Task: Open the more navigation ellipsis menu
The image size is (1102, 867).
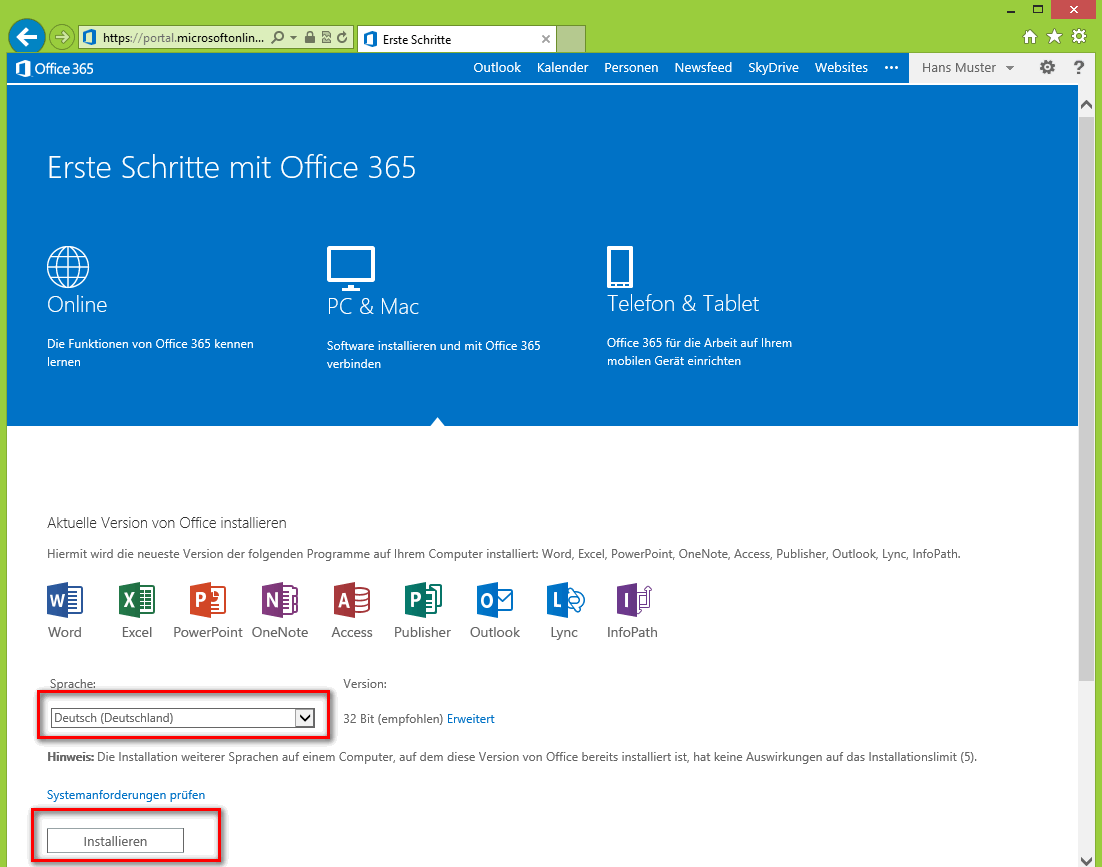Action: 891,67
